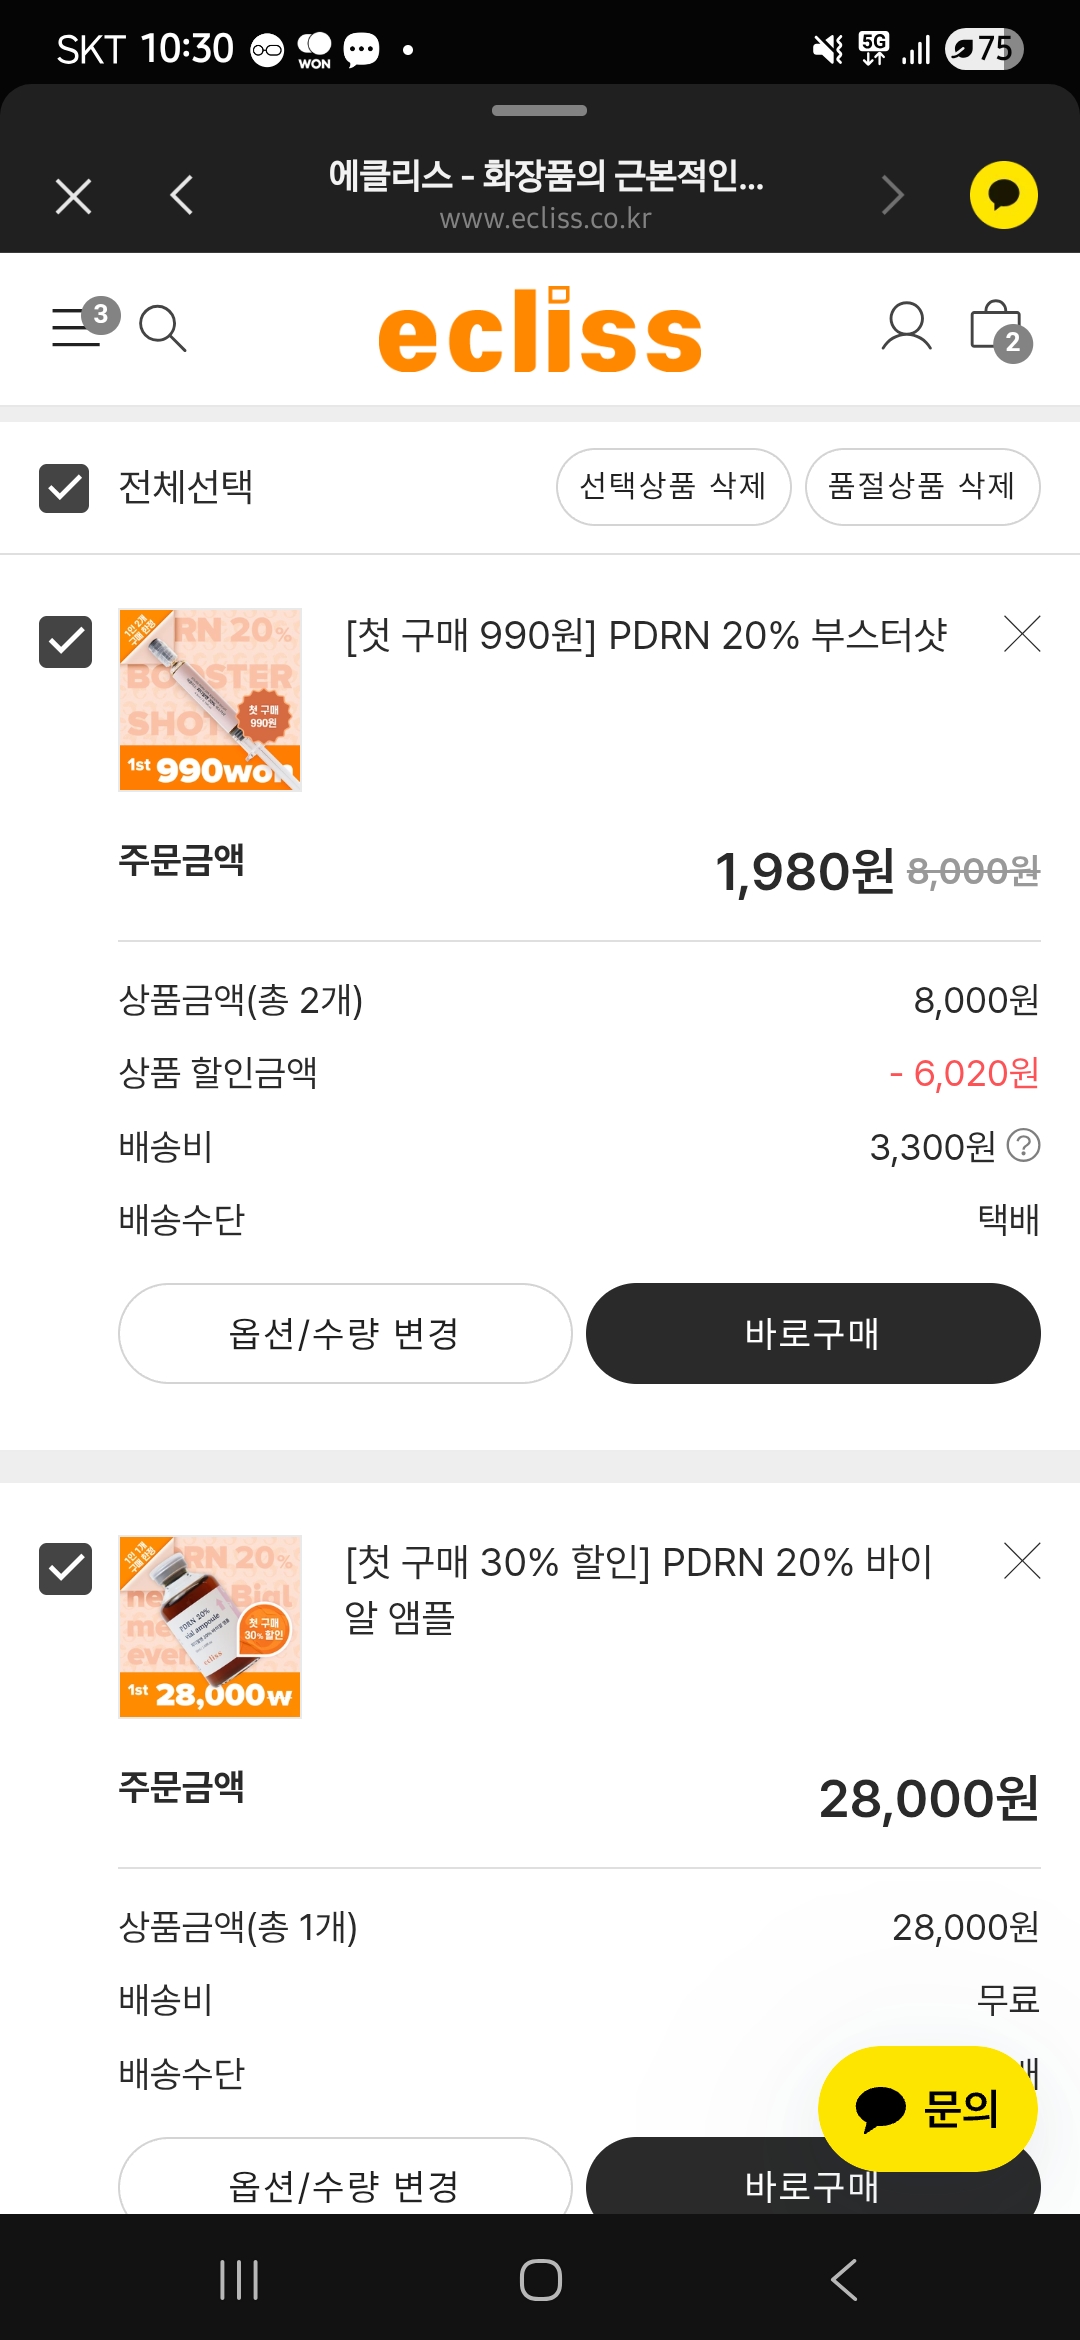Open the 부스터샷 product thumbnail
Image resolution: width=1080 pixels, height=2340 pixels.
pos(210,700)
